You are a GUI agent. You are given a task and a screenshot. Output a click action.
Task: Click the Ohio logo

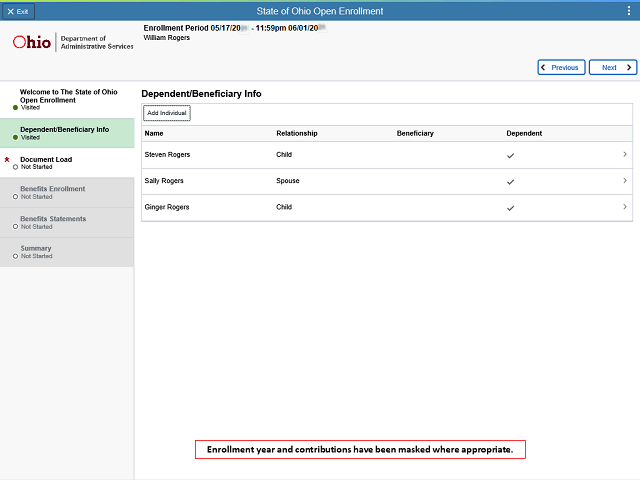point(73,42)
